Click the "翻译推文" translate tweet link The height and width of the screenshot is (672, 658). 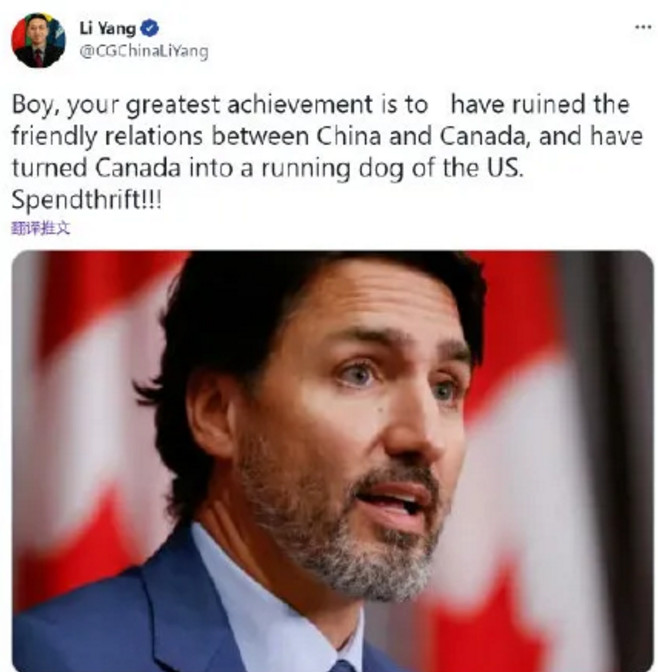[41, 228]
